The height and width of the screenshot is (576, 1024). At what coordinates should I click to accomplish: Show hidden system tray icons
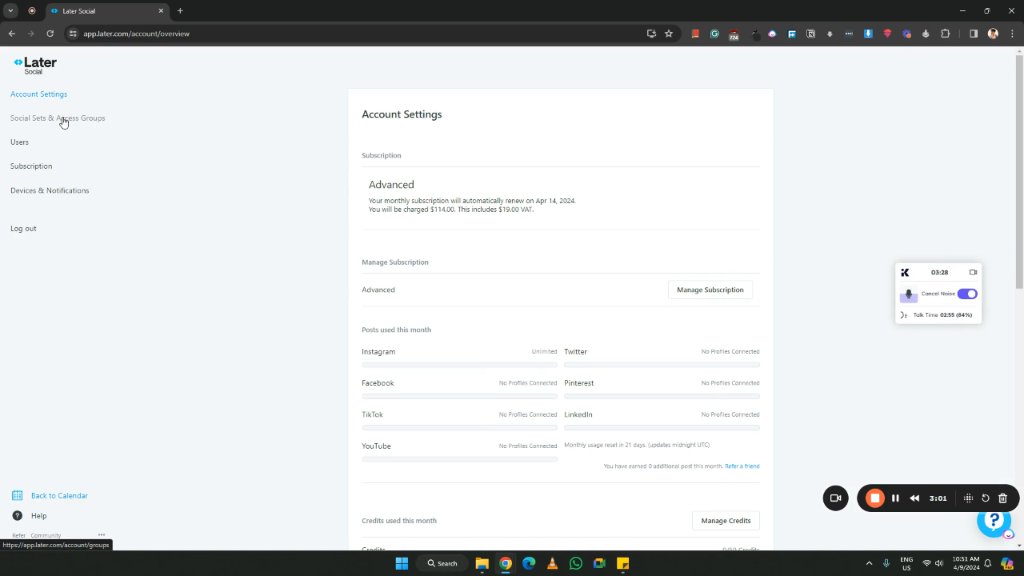(869, 564)
